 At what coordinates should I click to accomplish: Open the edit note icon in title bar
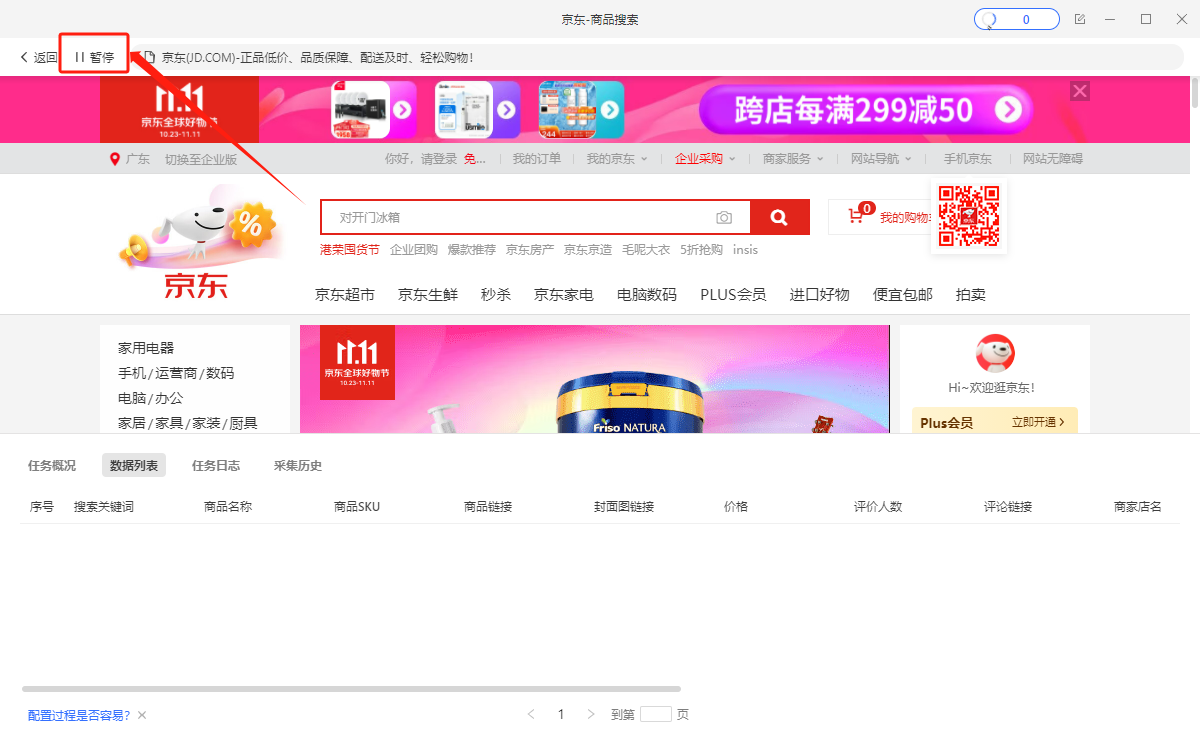[x=1080, y=19]
